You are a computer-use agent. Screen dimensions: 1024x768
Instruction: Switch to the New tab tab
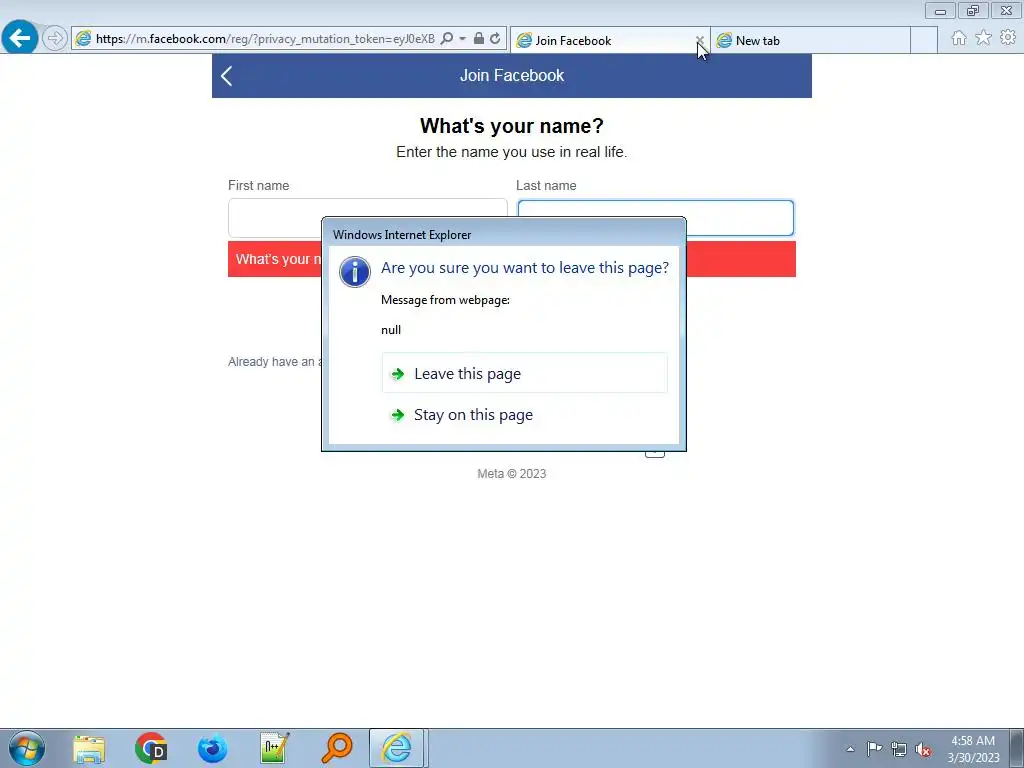810,40
